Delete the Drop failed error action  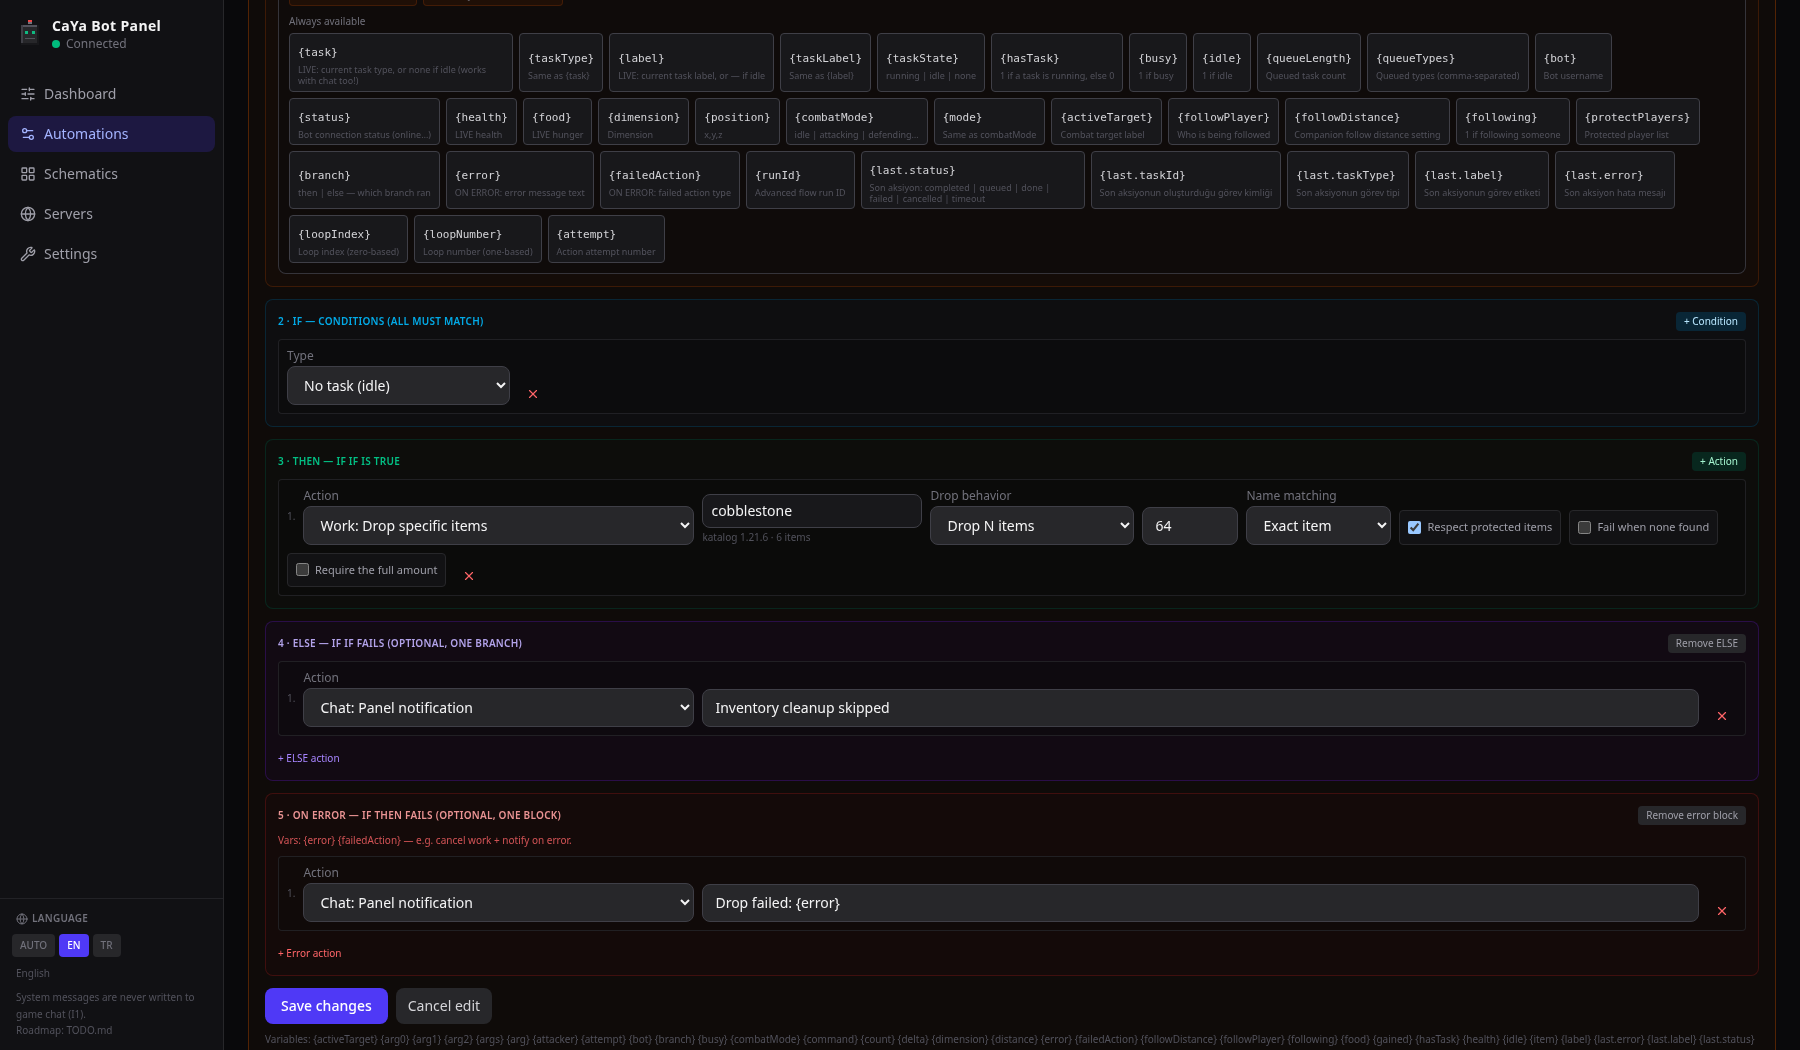click(1722, 911)
